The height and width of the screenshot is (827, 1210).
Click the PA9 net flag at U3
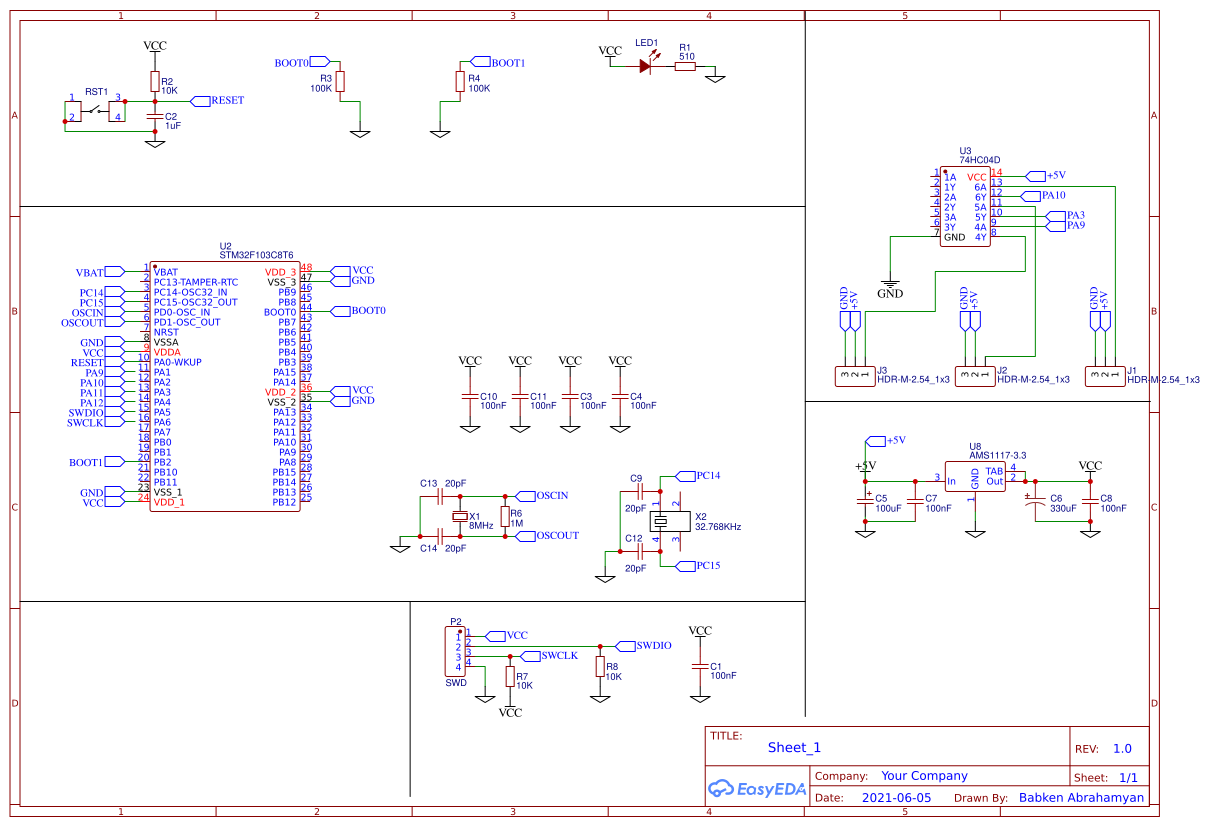(x=1066, y=226)
